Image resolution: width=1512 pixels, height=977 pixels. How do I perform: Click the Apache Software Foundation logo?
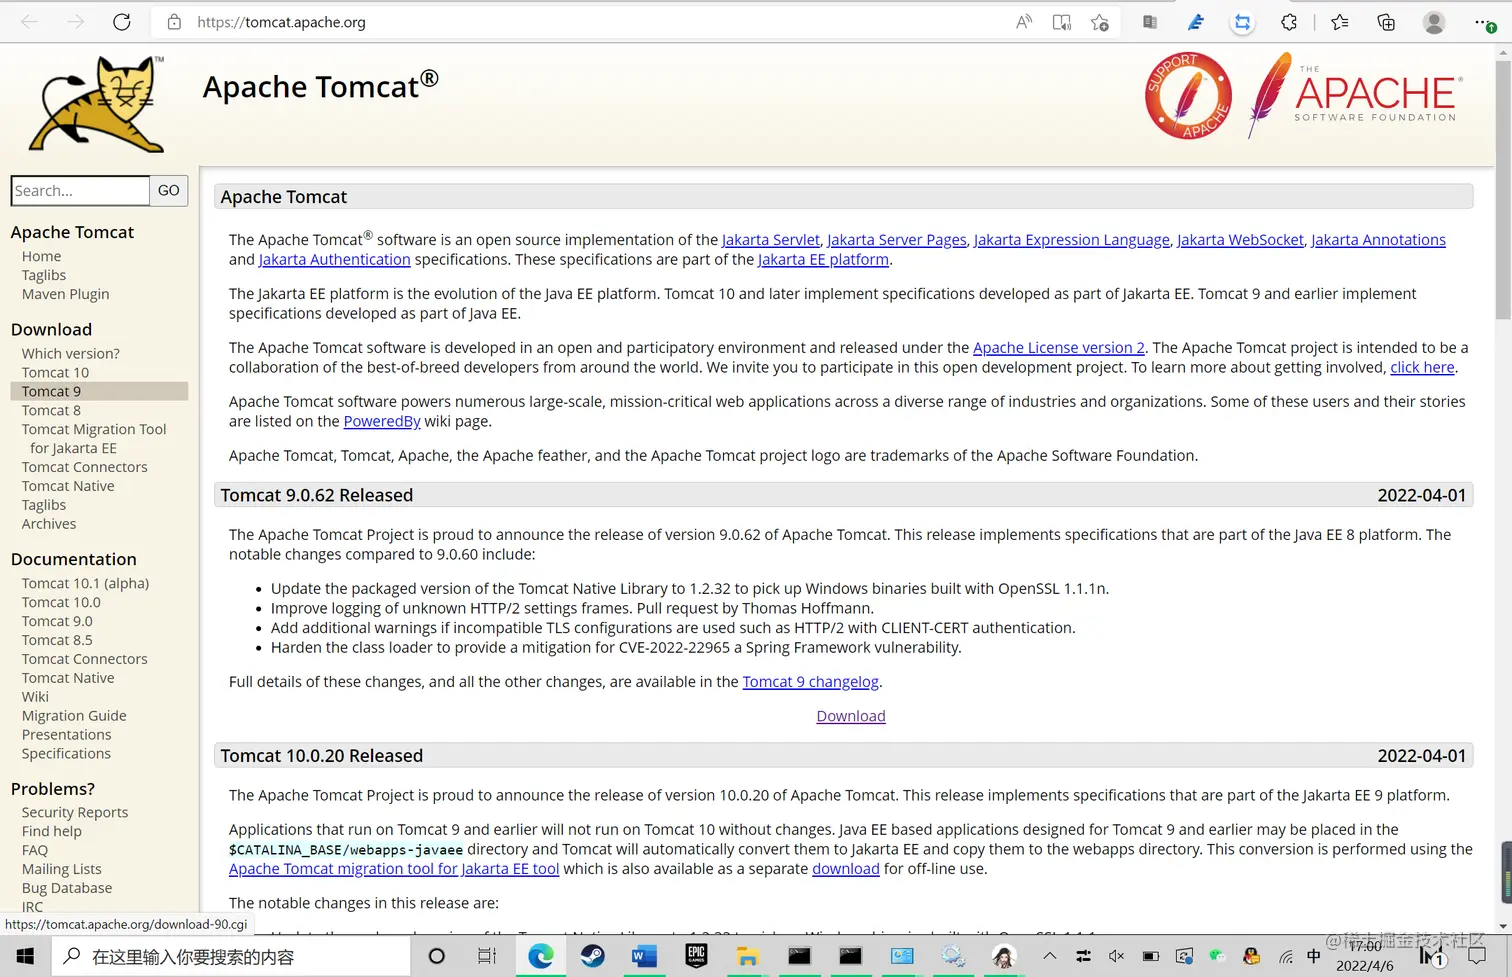[1355, 96]
